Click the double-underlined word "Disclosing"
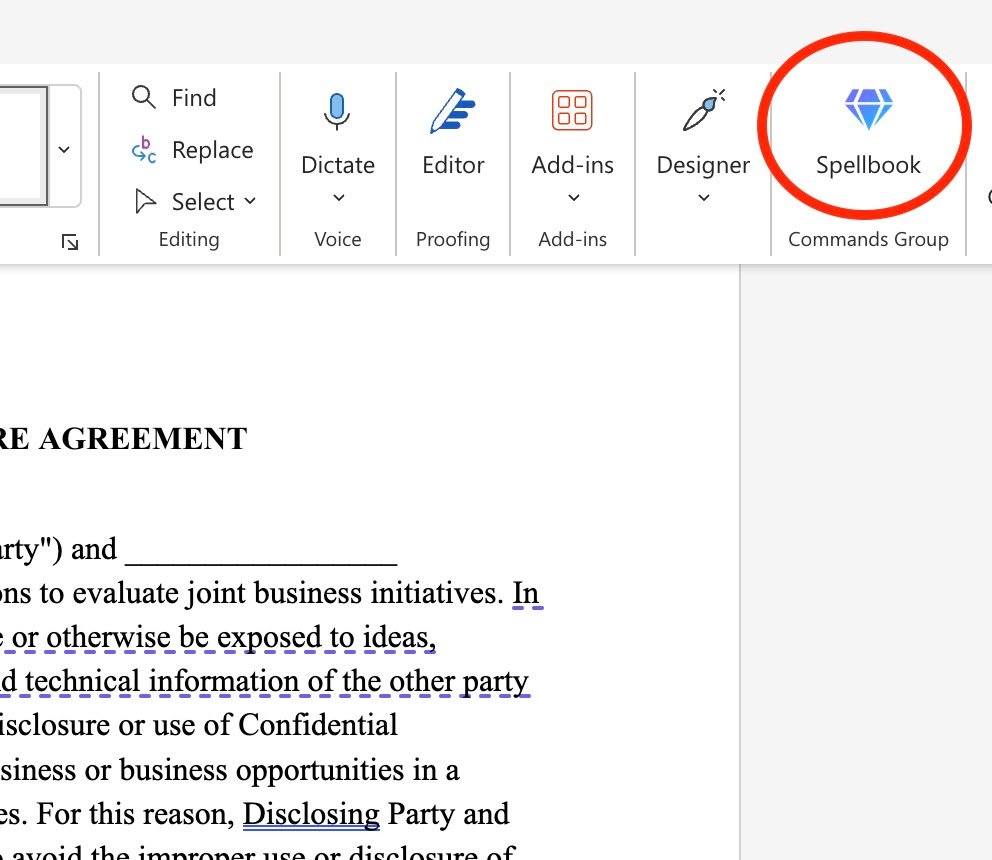The image size is (992, 860). [x=311, y=814]
